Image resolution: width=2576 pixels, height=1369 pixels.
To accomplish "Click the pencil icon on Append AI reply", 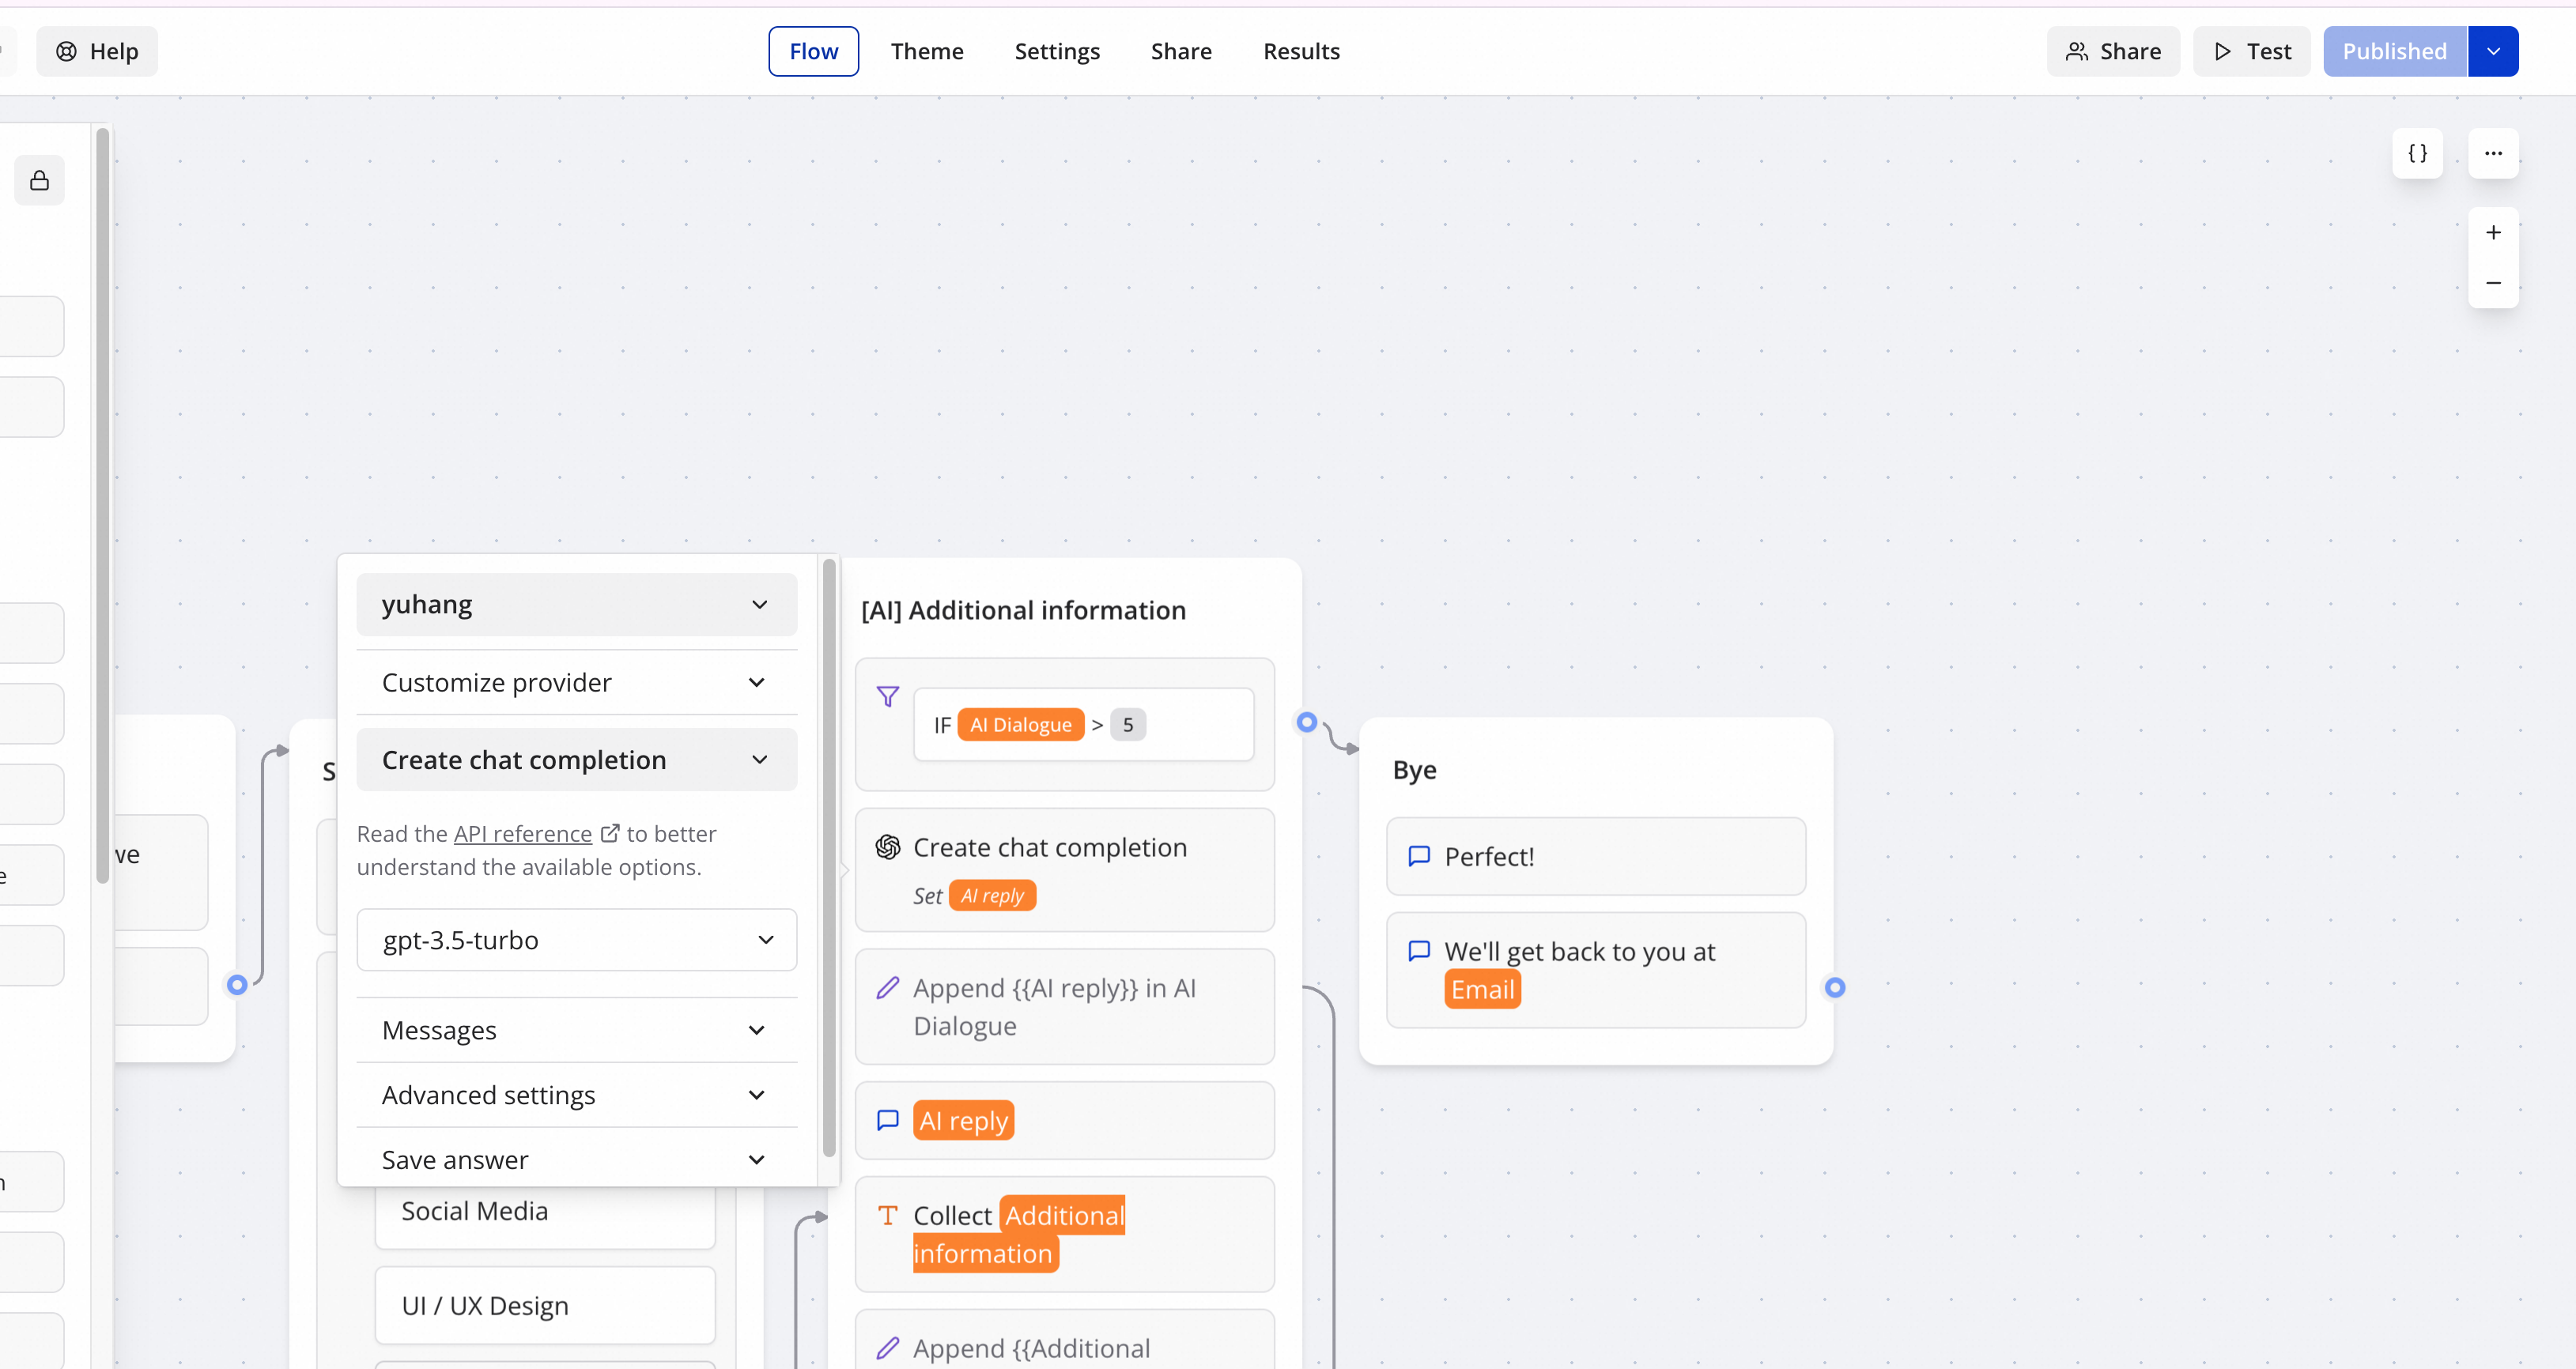I will click(887, 988).
